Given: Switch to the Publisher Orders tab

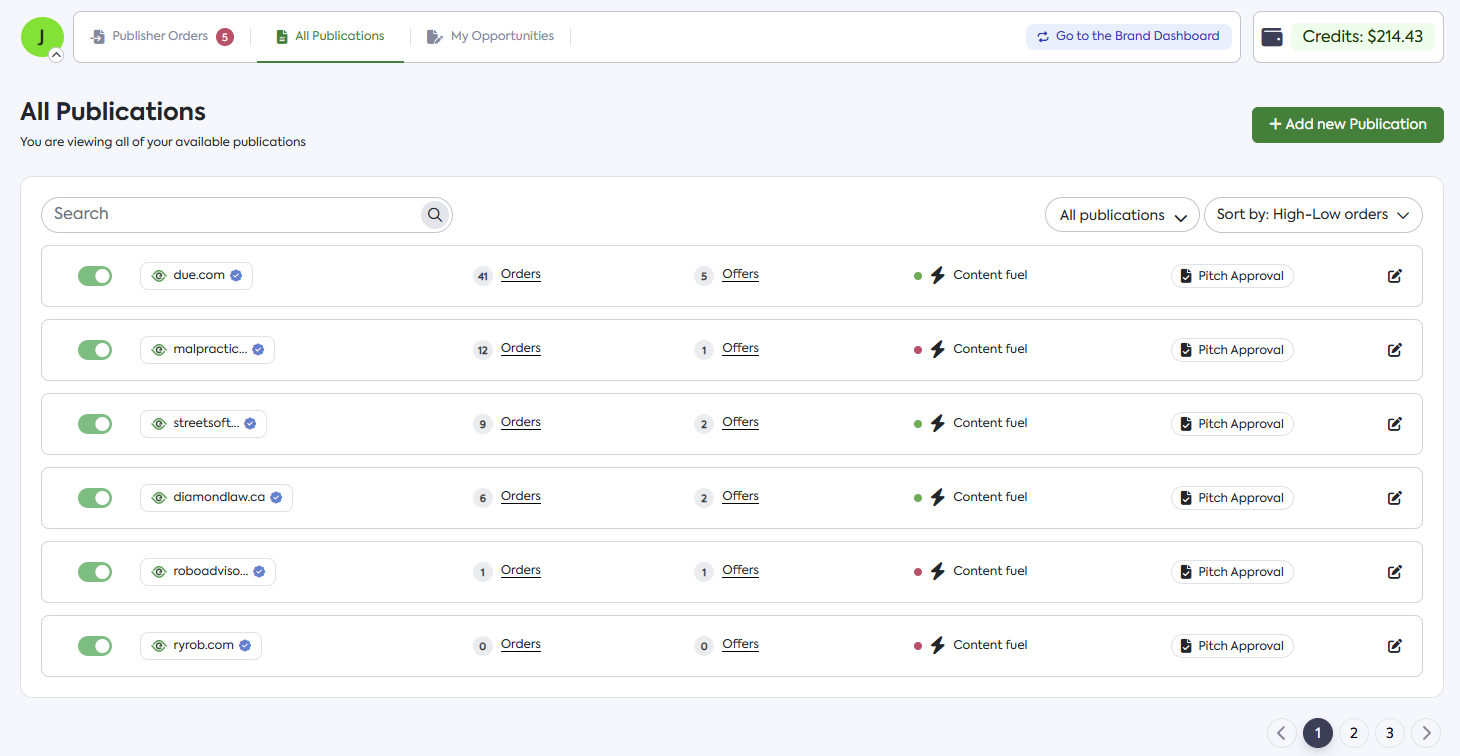Looking at the screenshot, I should pos(160,37).
